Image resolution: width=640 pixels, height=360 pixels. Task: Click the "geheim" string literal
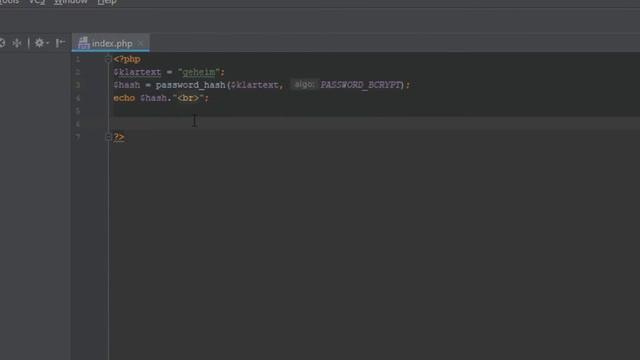tap(199, 72)
